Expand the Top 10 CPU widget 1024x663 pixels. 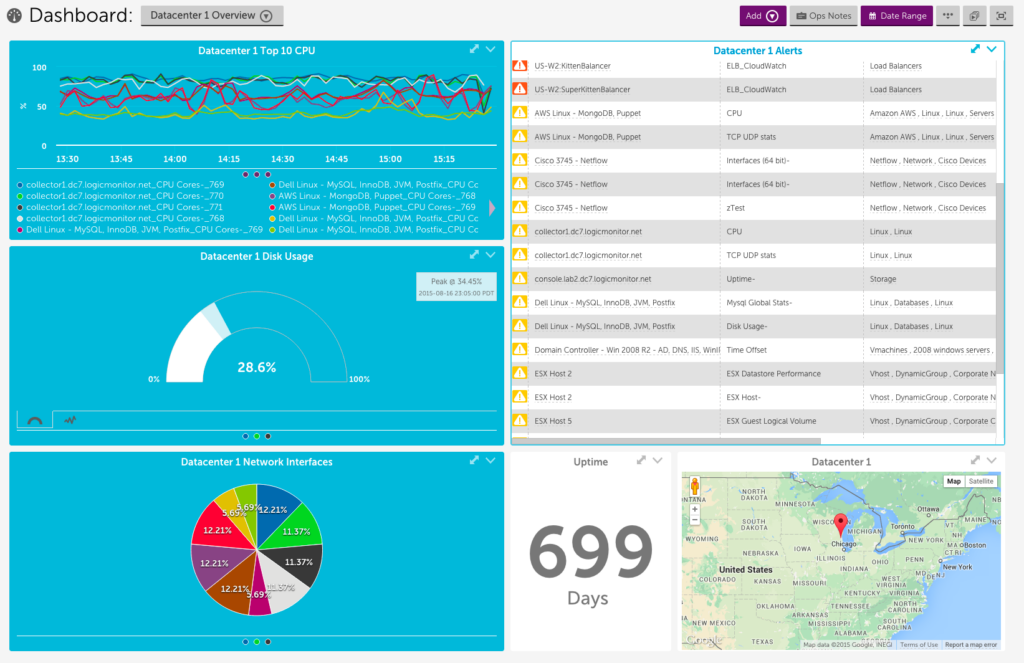click(x=475, y=49)
